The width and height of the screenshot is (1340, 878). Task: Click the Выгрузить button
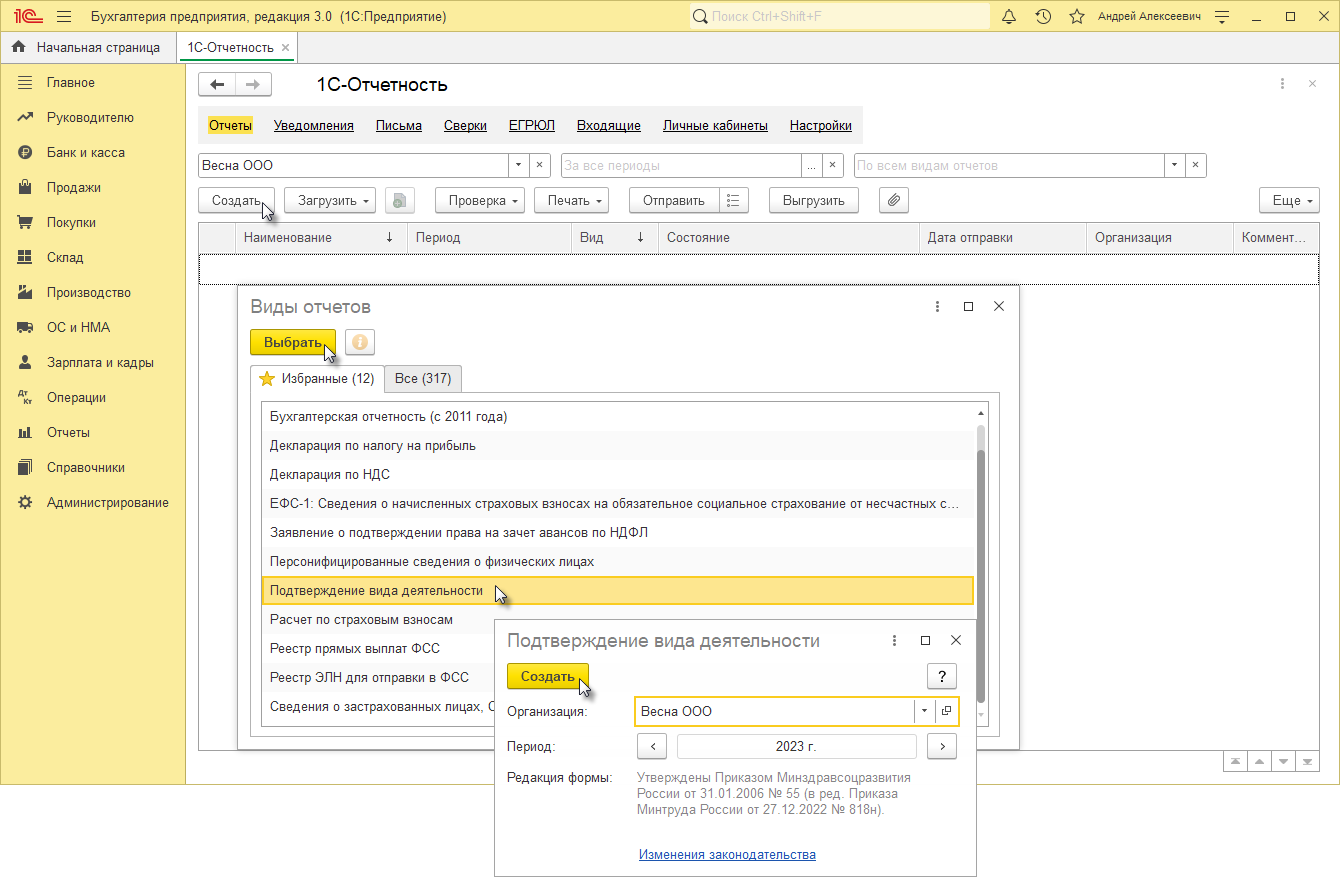pyautogui.click(x=814, y=201)
